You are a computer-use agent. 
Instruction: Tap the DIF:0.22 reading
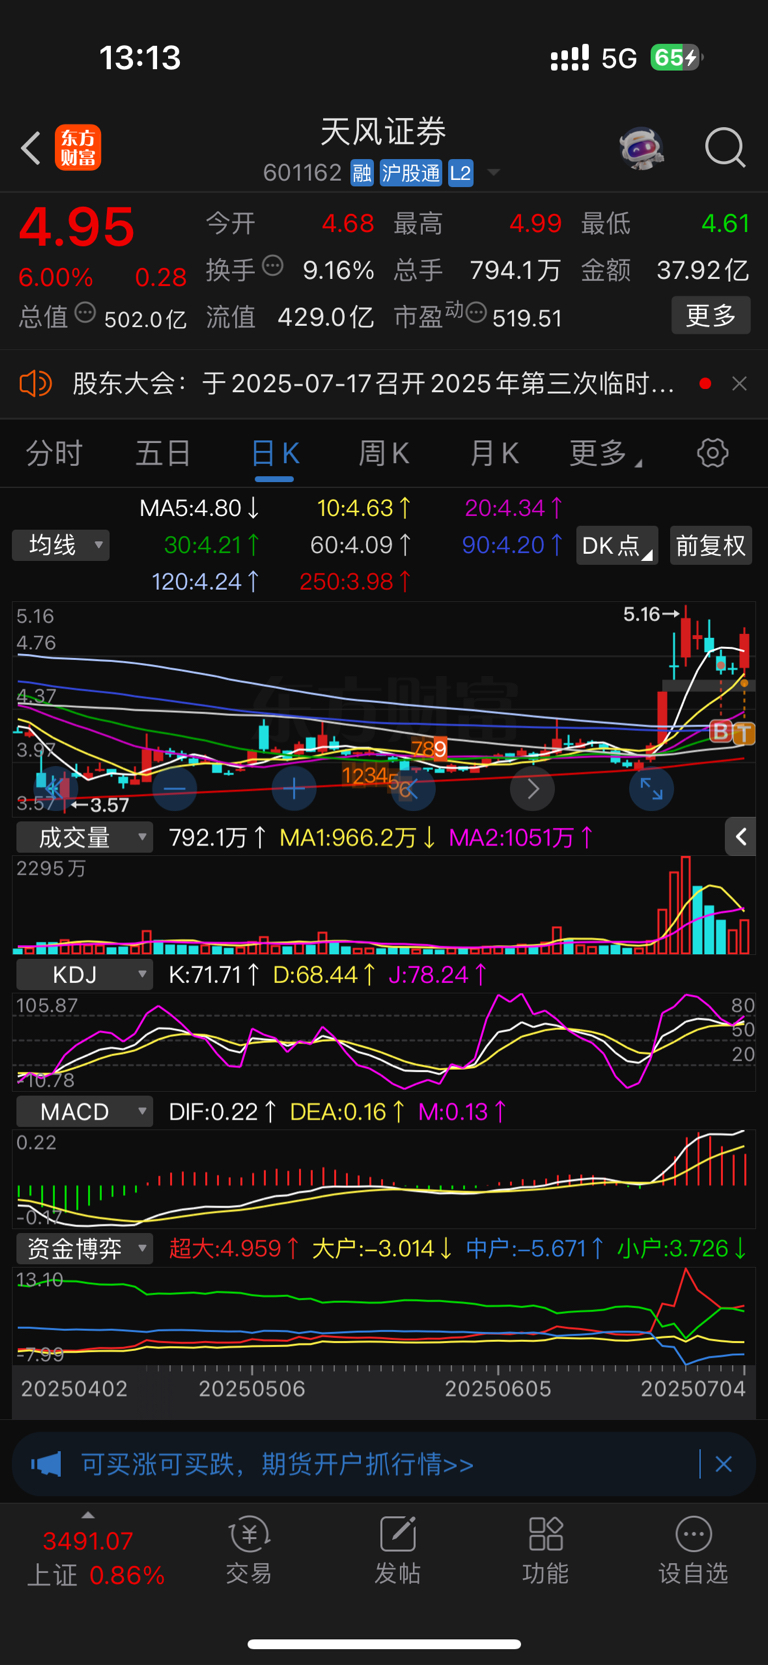pyautogui.click(x=222, y=1111)
